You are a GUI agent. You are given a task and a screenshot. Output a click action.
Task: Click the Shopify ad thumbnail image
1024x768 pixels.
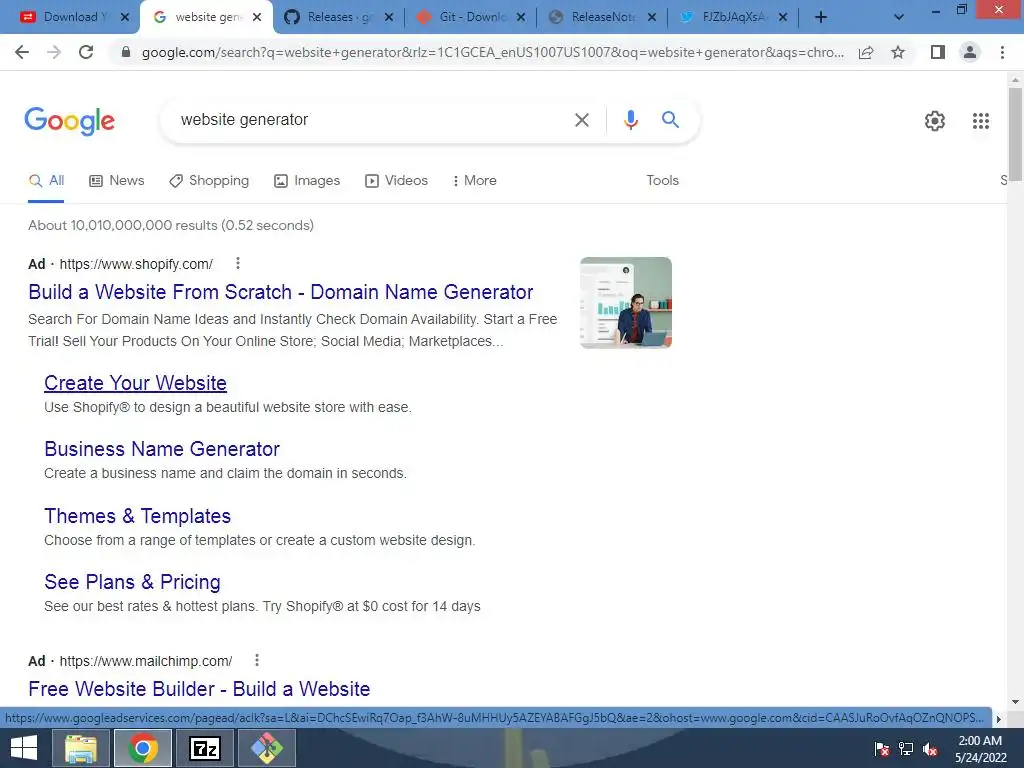(x=626, y=302)
